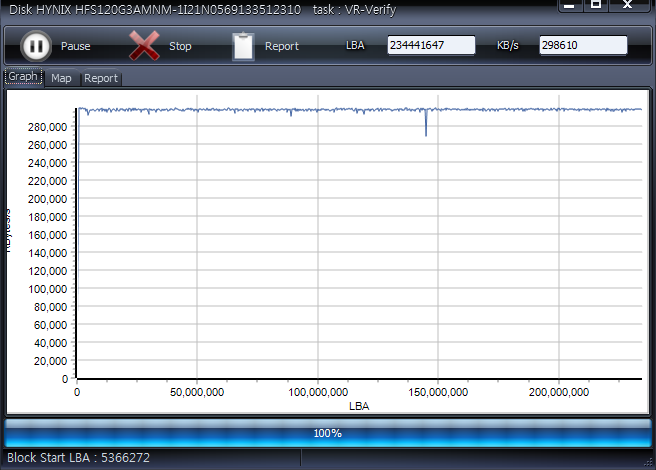Click the 100,000,000 x-axis tick label

click(317, 393)
